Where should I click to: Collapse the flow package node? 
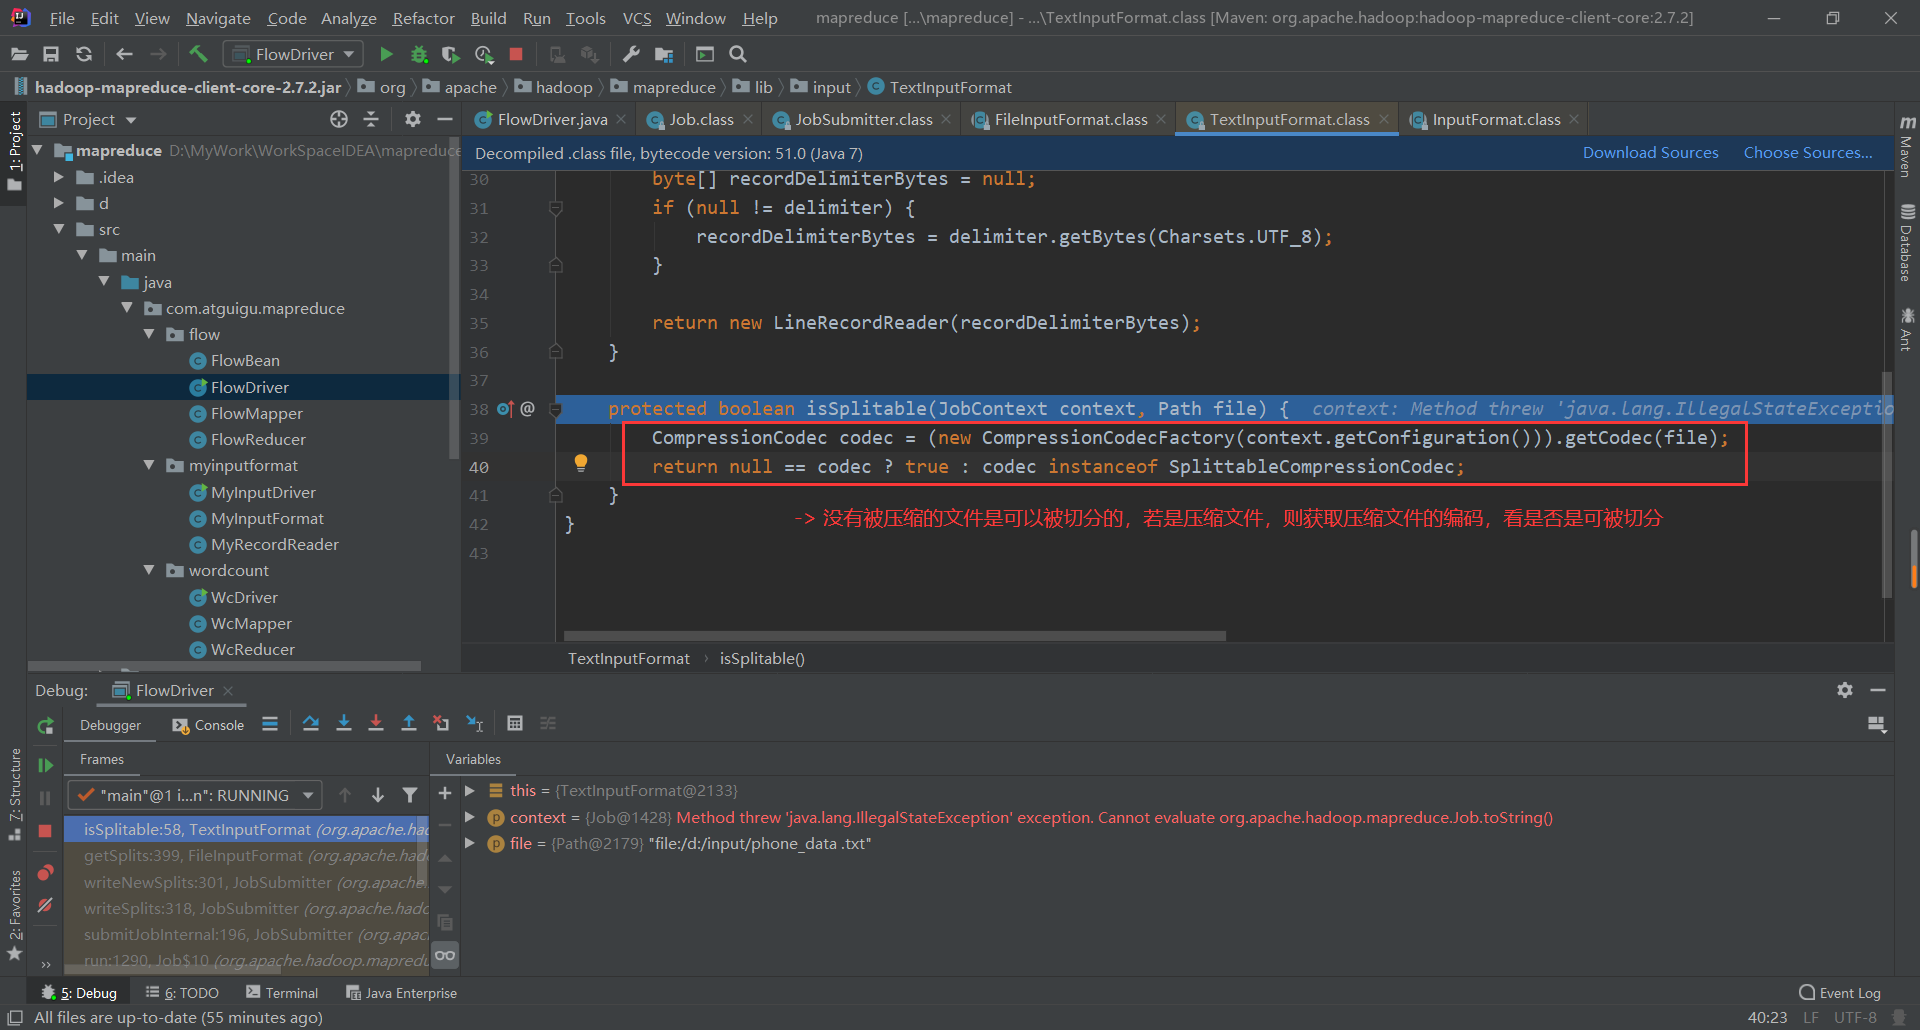tap(149, 334)
